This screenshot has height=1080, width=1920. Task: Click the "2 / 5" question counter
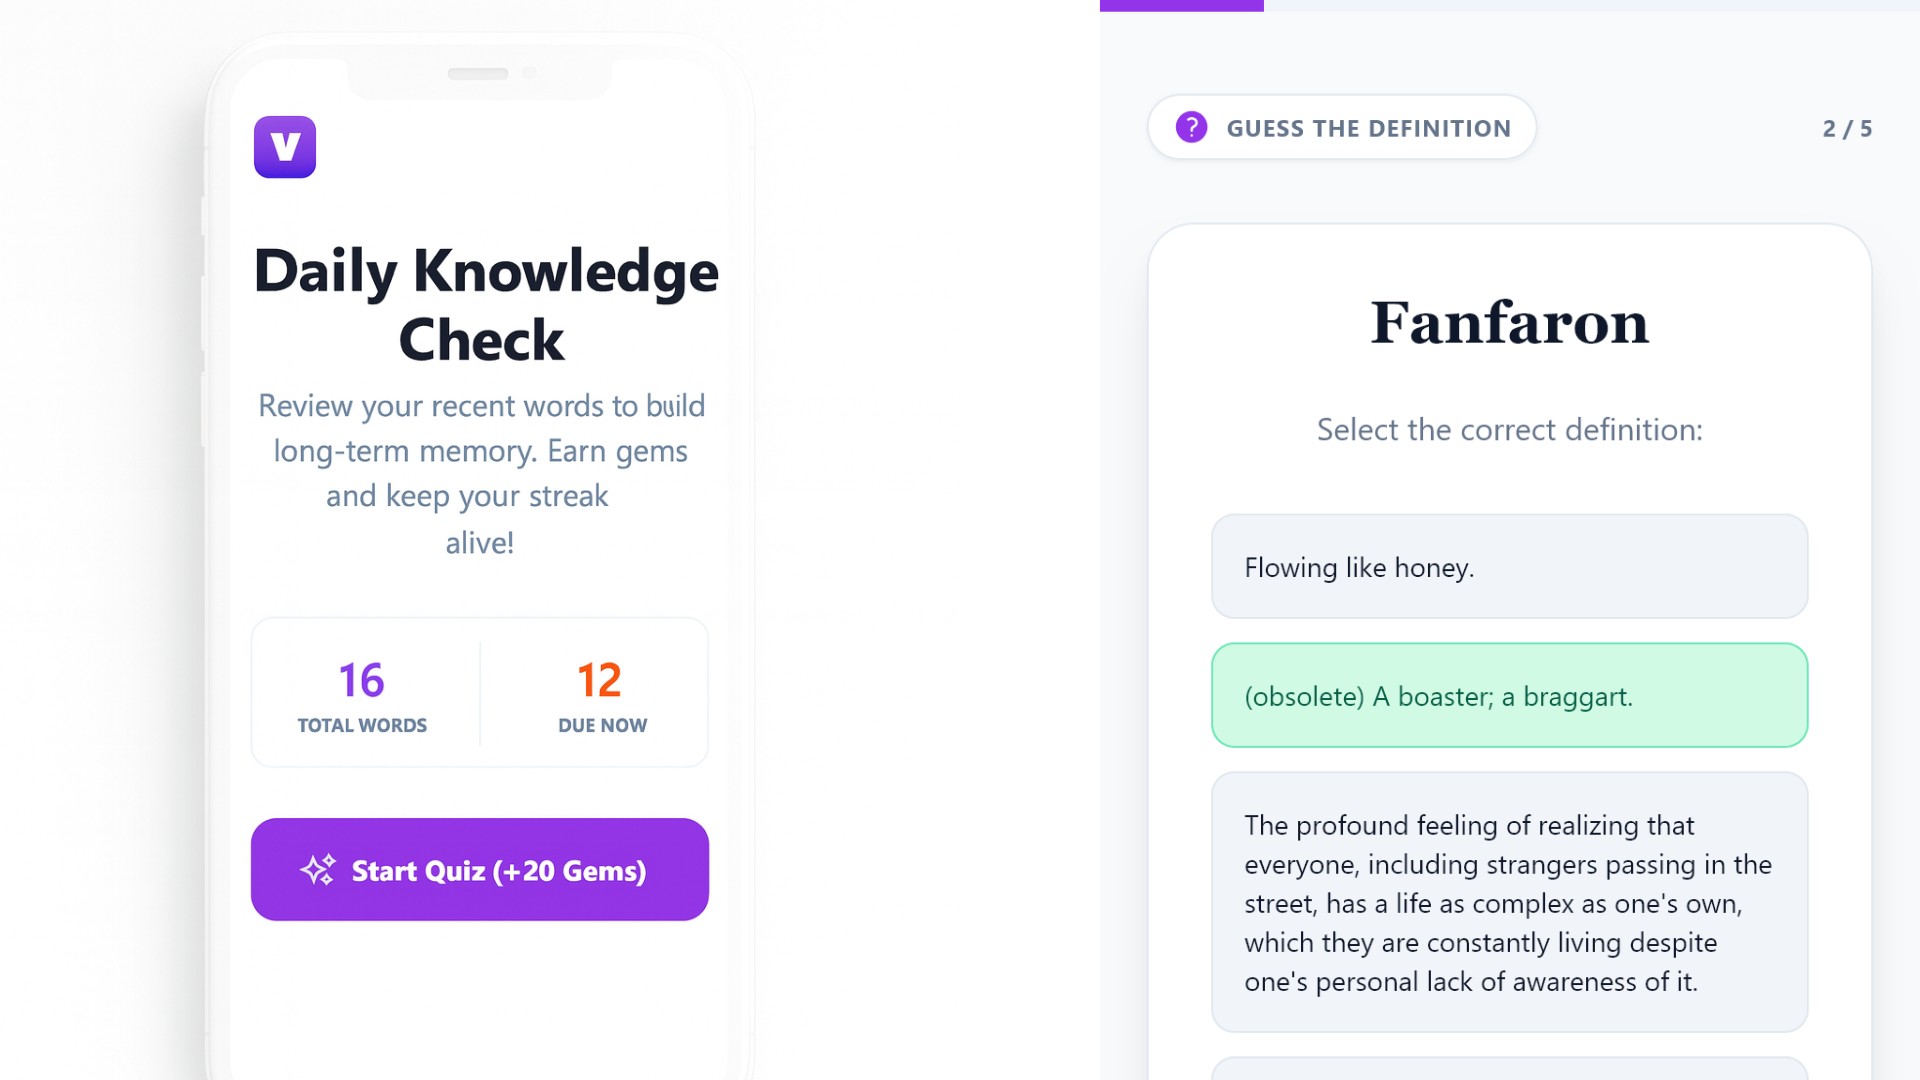click(1847, 129)
